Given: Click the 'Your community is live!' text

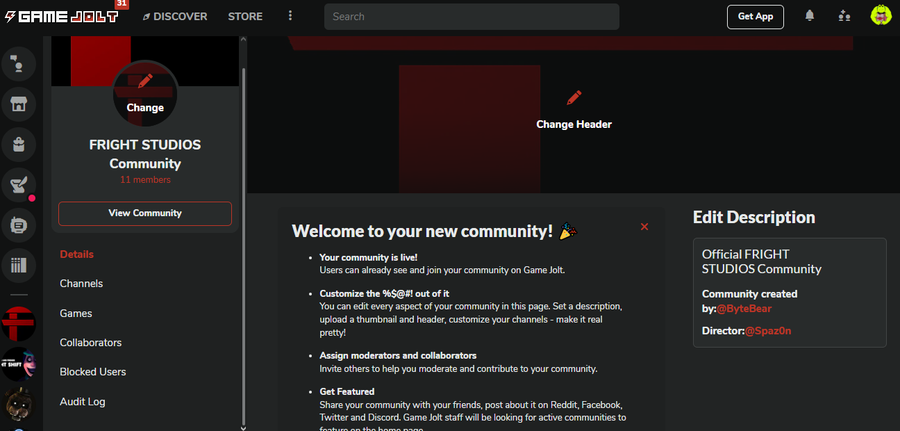Looking at the screenshot, I should click(x=368, y=258).
